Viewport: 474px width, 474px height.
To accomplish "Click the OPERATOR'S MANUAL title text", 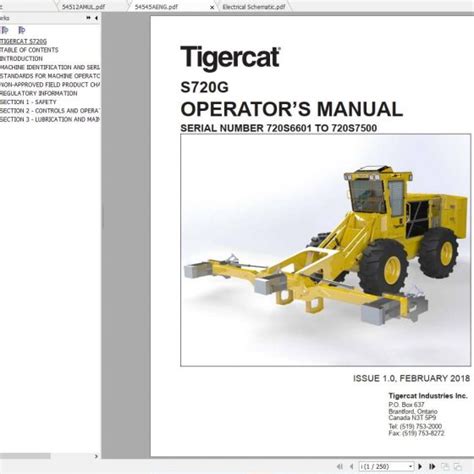I will click(x=292, y=109).
